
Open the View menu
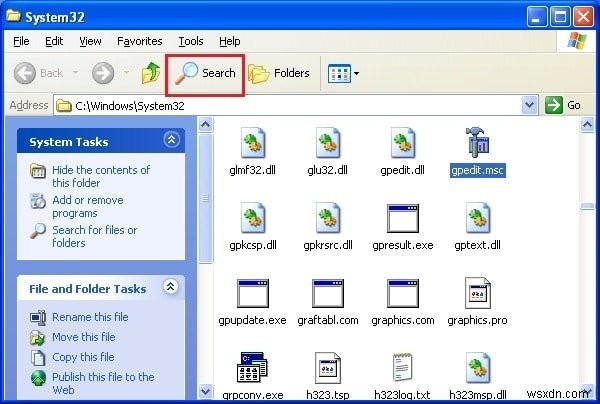point(90,41)
